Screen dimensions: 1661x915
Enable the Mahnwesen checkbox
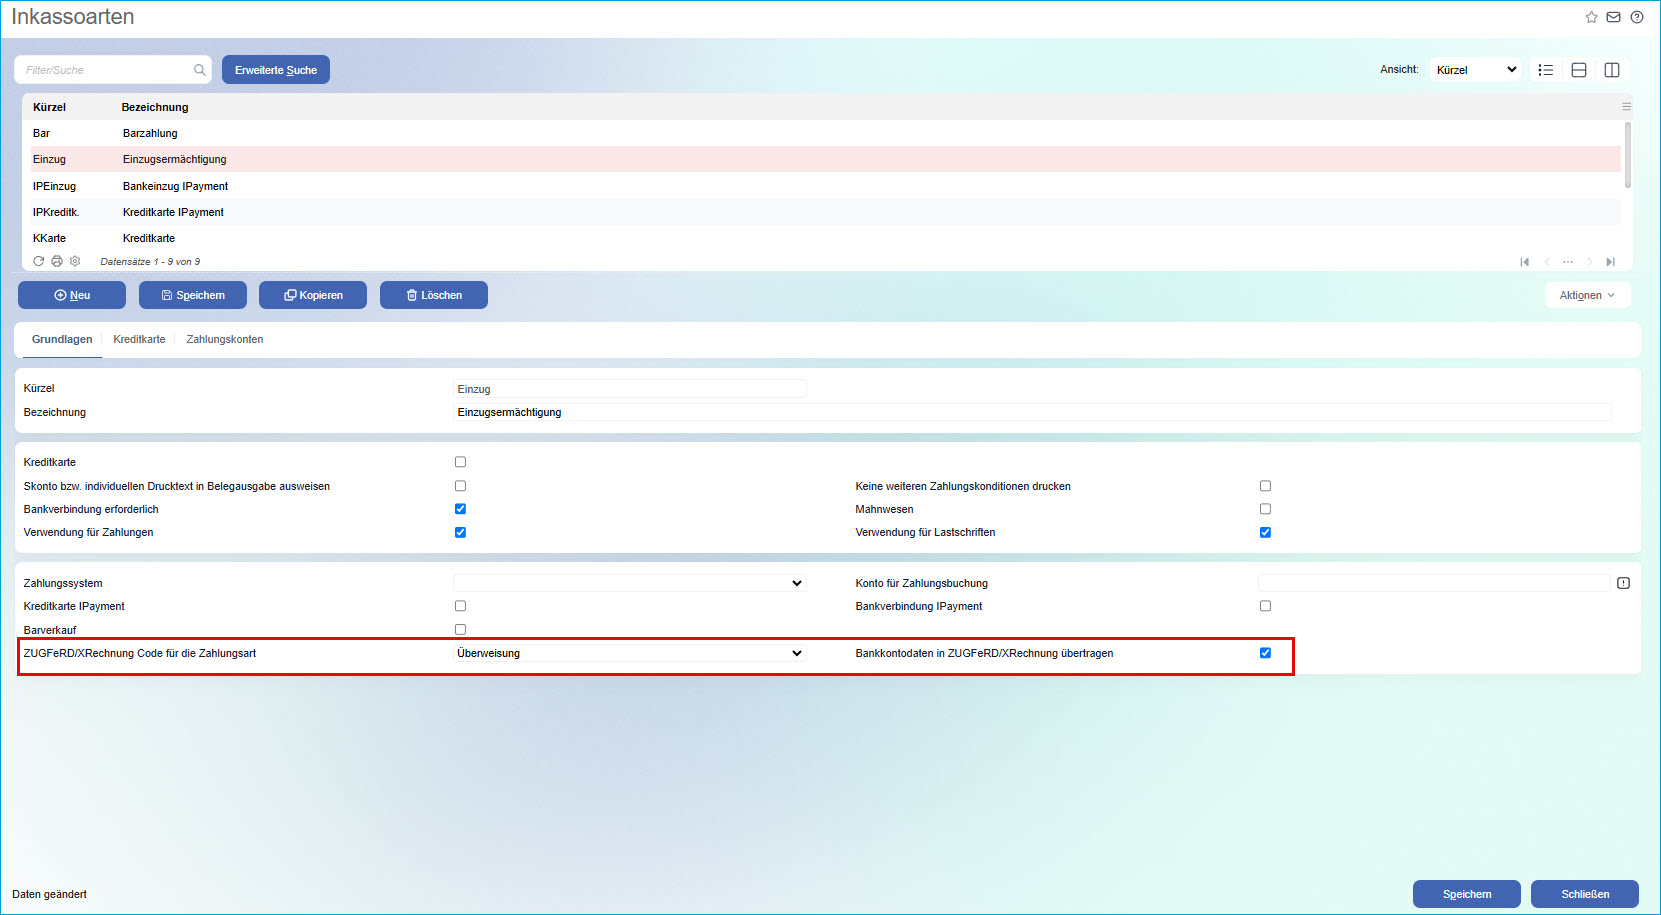pos(1265,509)
